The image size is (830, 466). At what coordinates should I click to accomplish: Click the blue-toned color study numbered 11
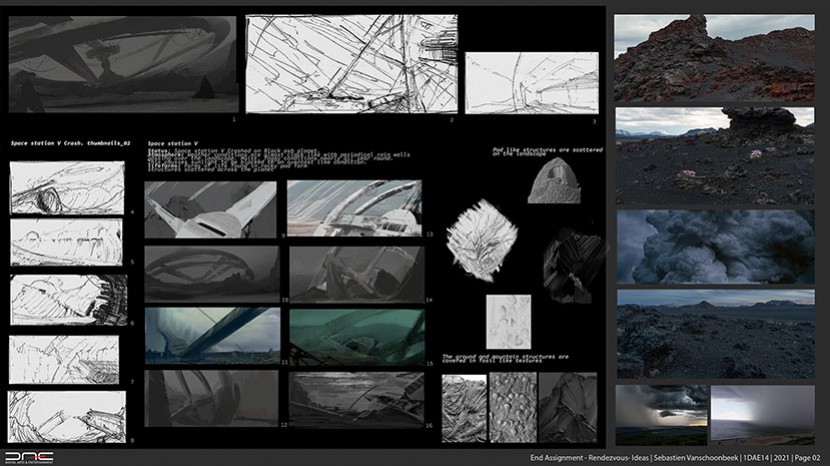[212, 335]
